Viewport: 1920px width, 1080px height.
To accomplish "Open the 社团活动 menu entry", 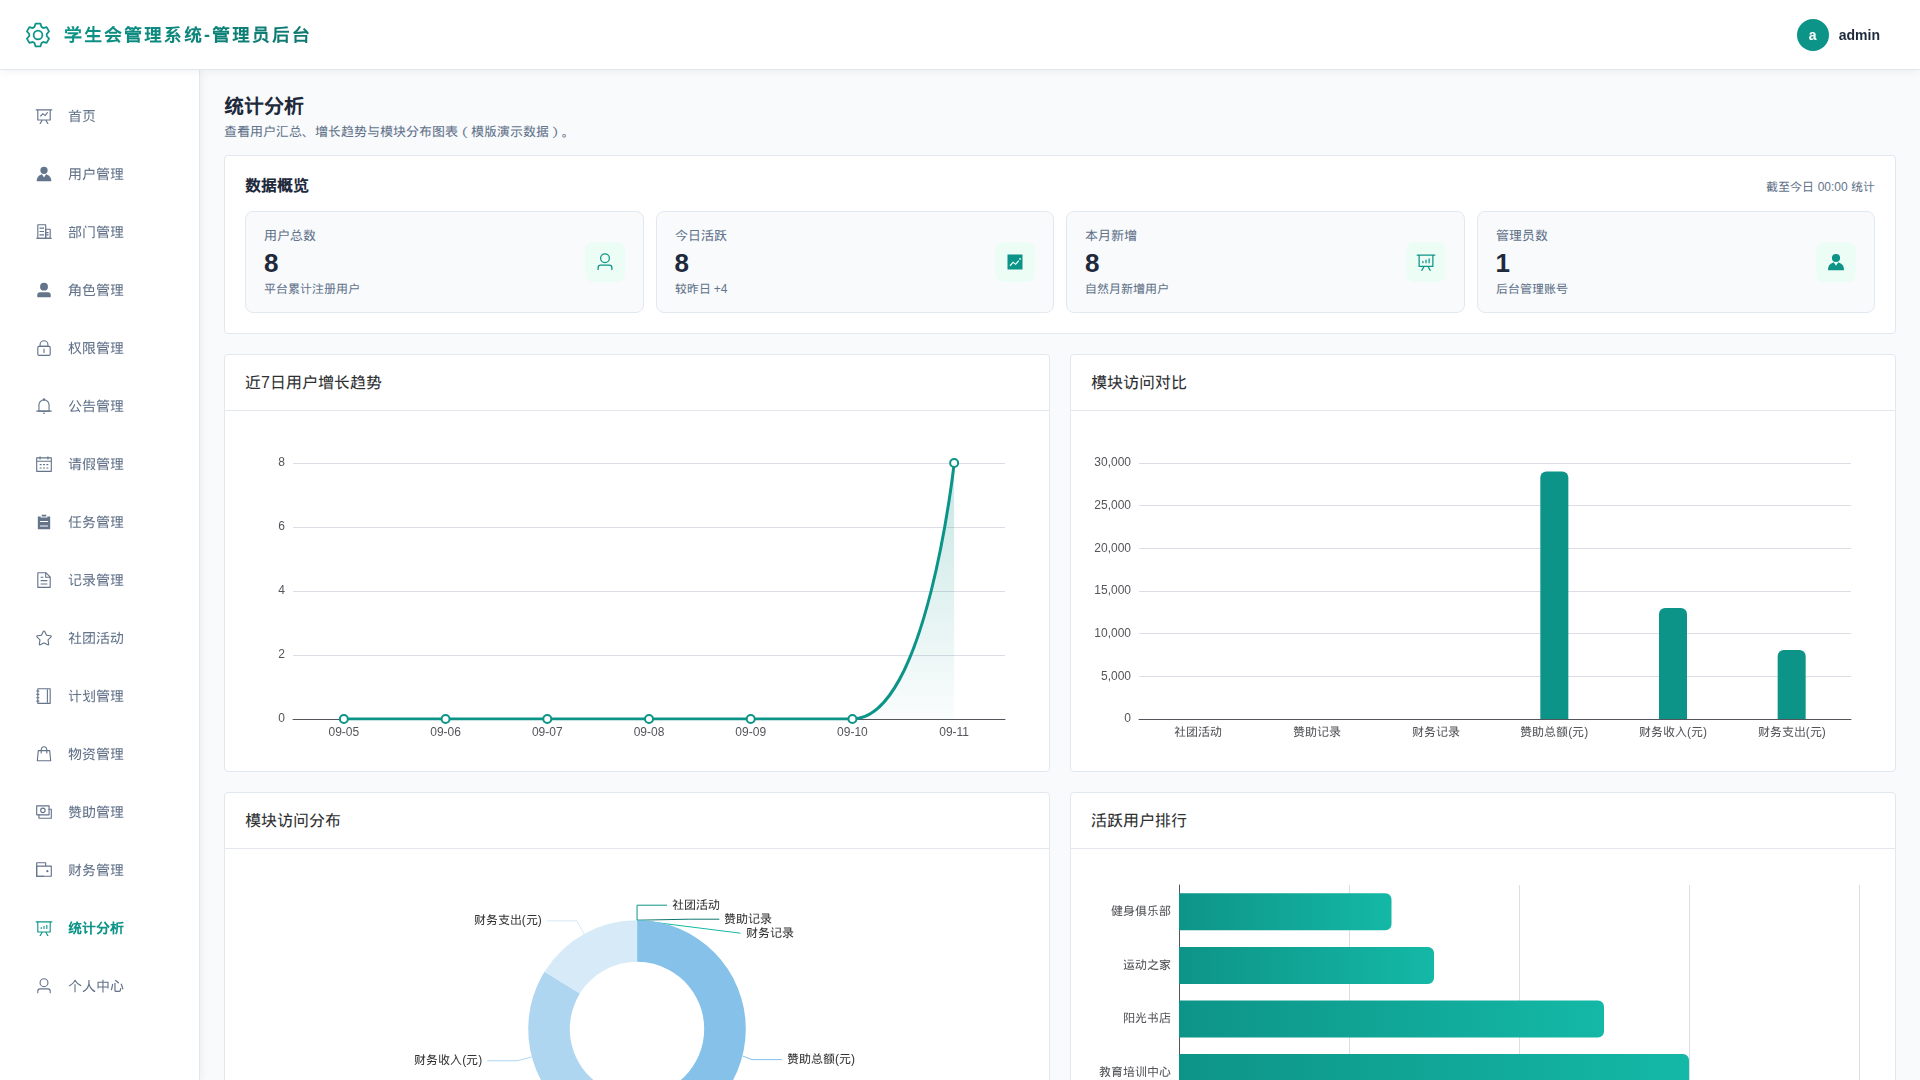I will coord(100,638).
